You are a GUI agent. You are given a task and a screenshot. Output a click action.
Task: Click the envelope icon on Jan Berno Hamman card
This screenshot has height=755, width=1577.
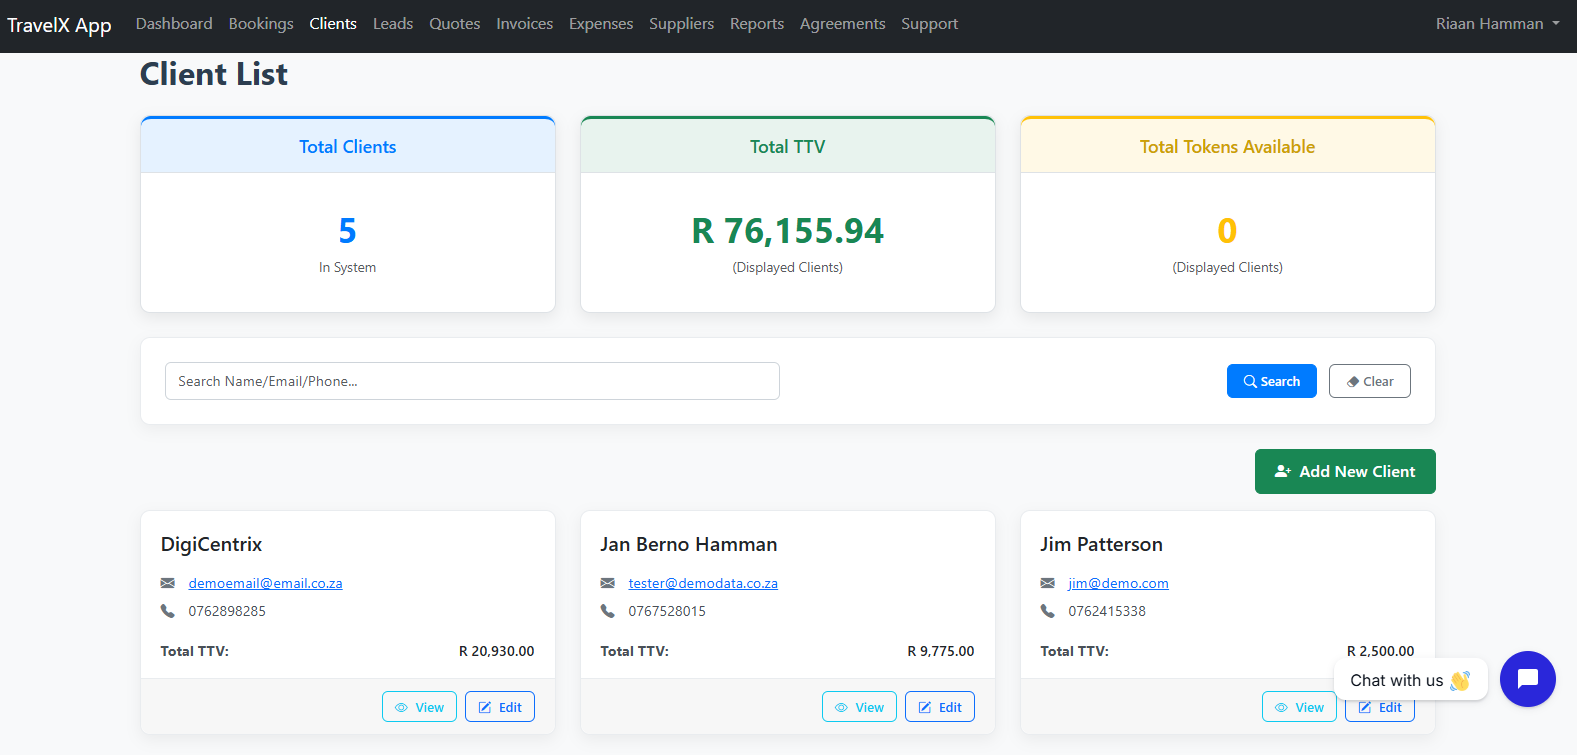coord(608,583)
